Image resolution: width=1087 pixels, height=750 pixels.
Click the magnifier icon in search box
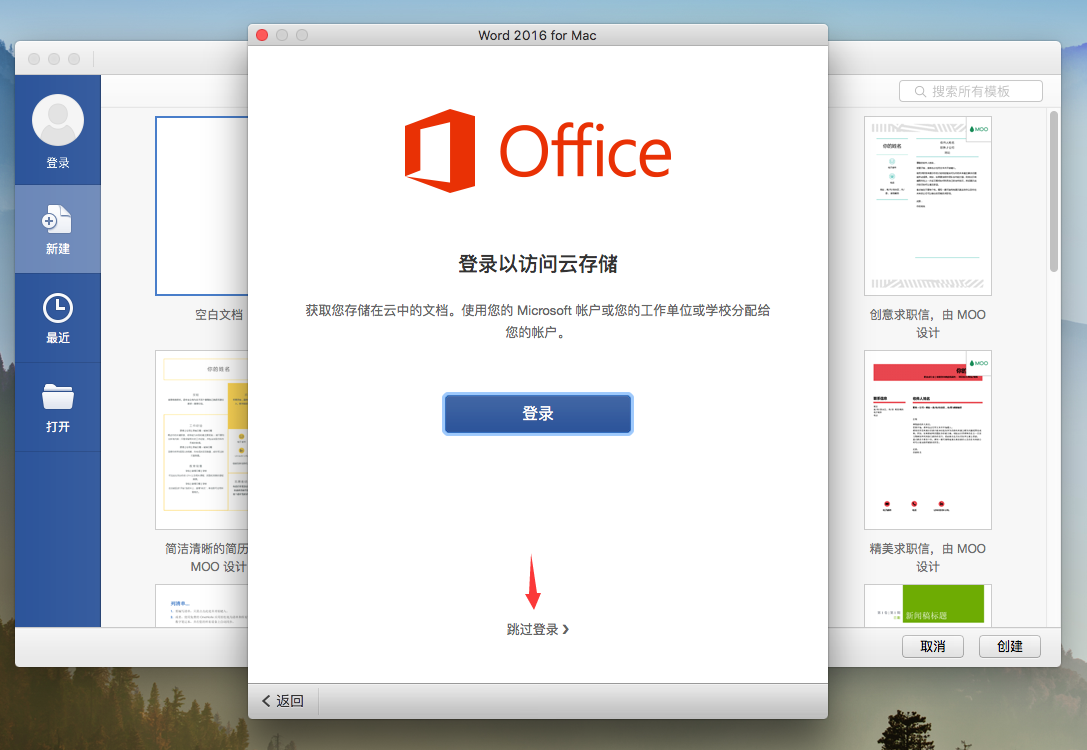pyautogui.click(x=920, y=91)
